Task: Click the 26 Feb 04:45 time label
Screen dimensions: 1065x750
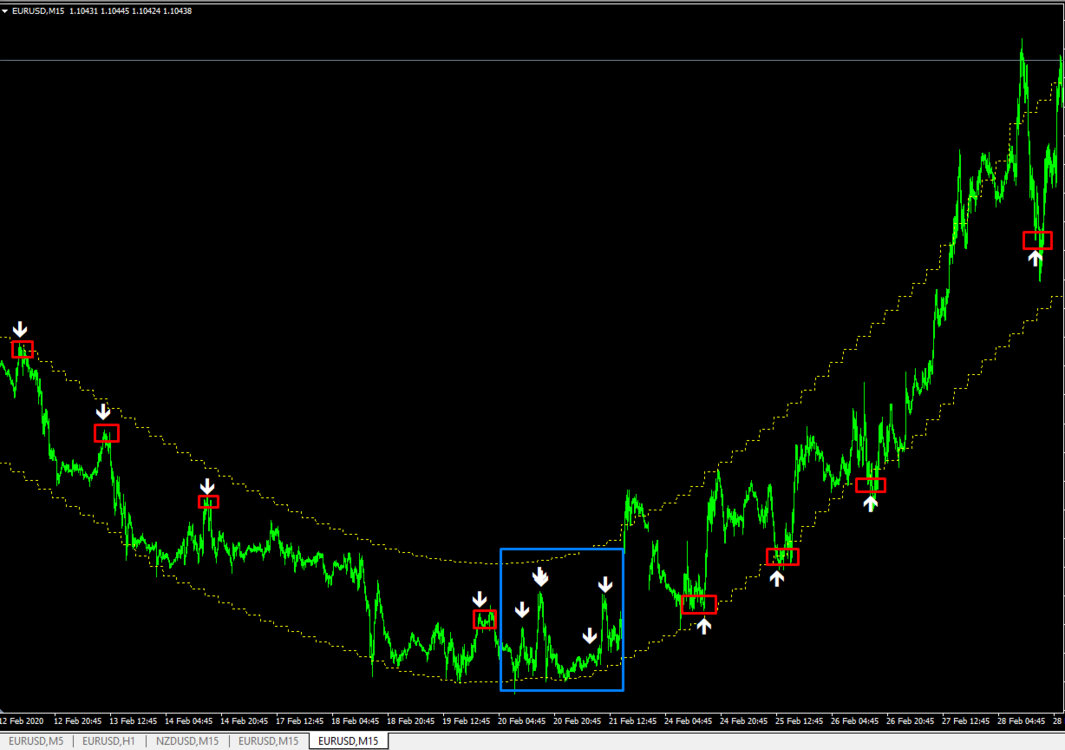Action: [854, 721]
